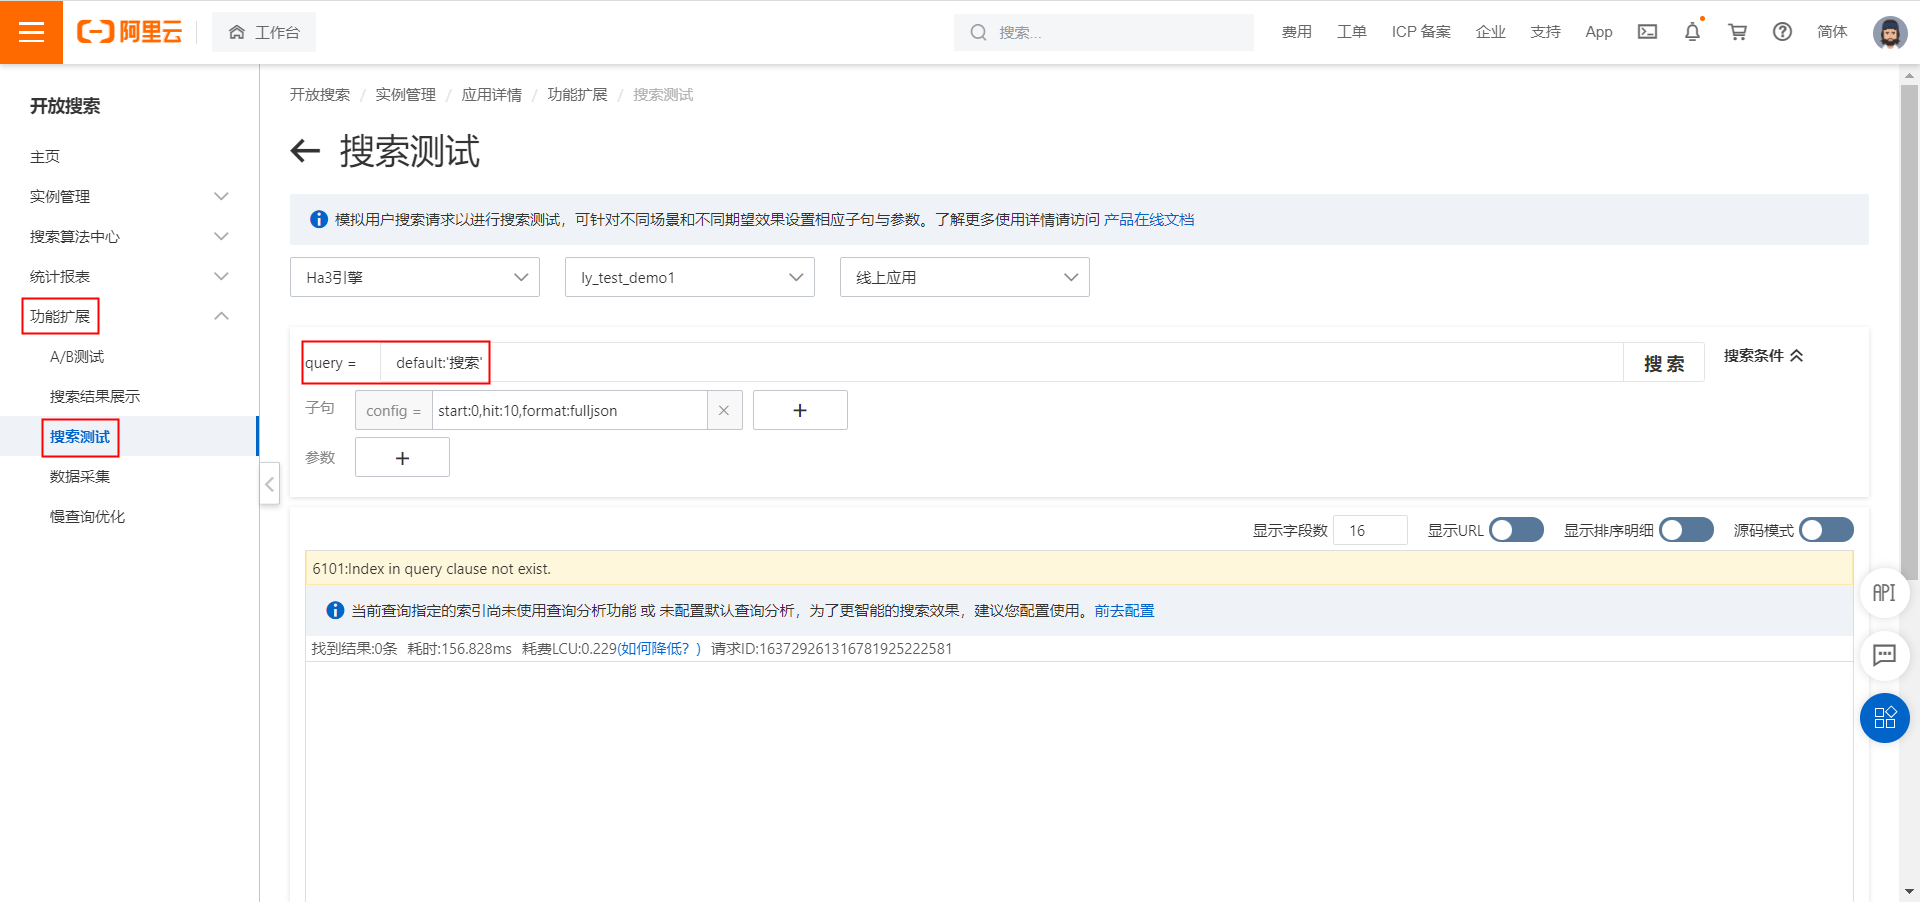Open the Cloud Shell terminal icon
This screenshot has height=902, width=1920.
(1647, 32)
